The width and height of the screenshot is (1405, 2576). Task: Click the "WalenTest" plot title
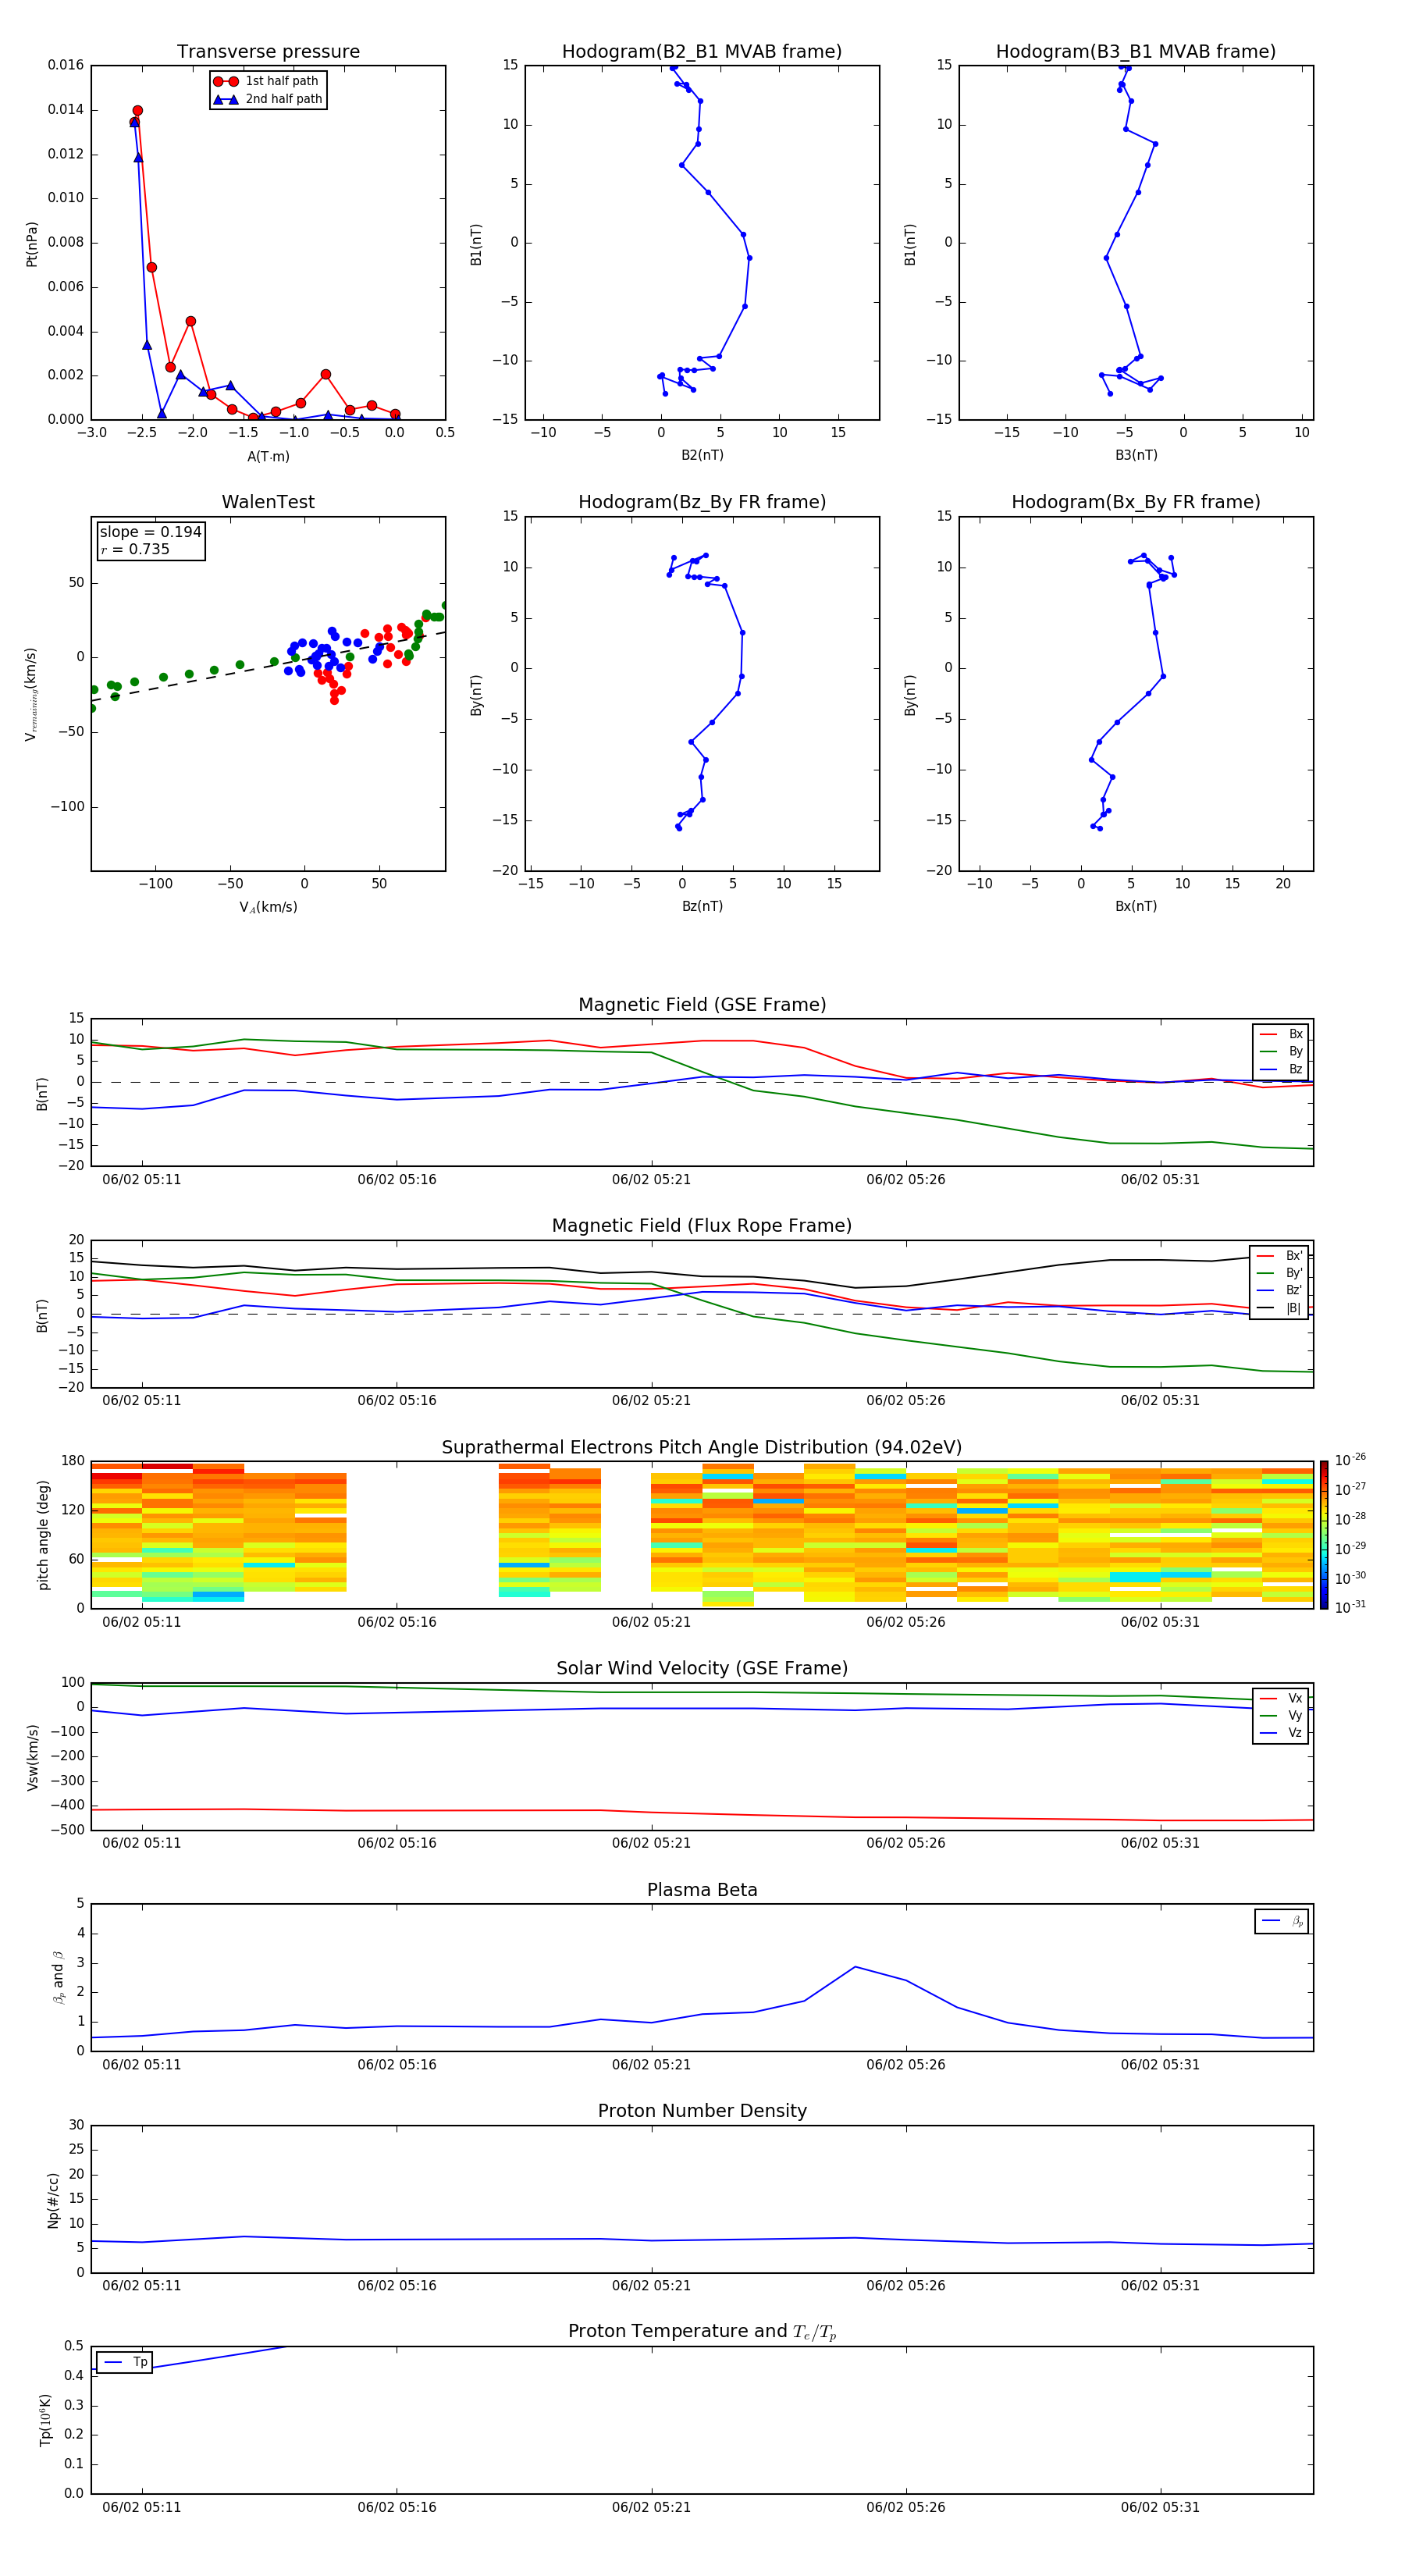[x=268, y=502]
